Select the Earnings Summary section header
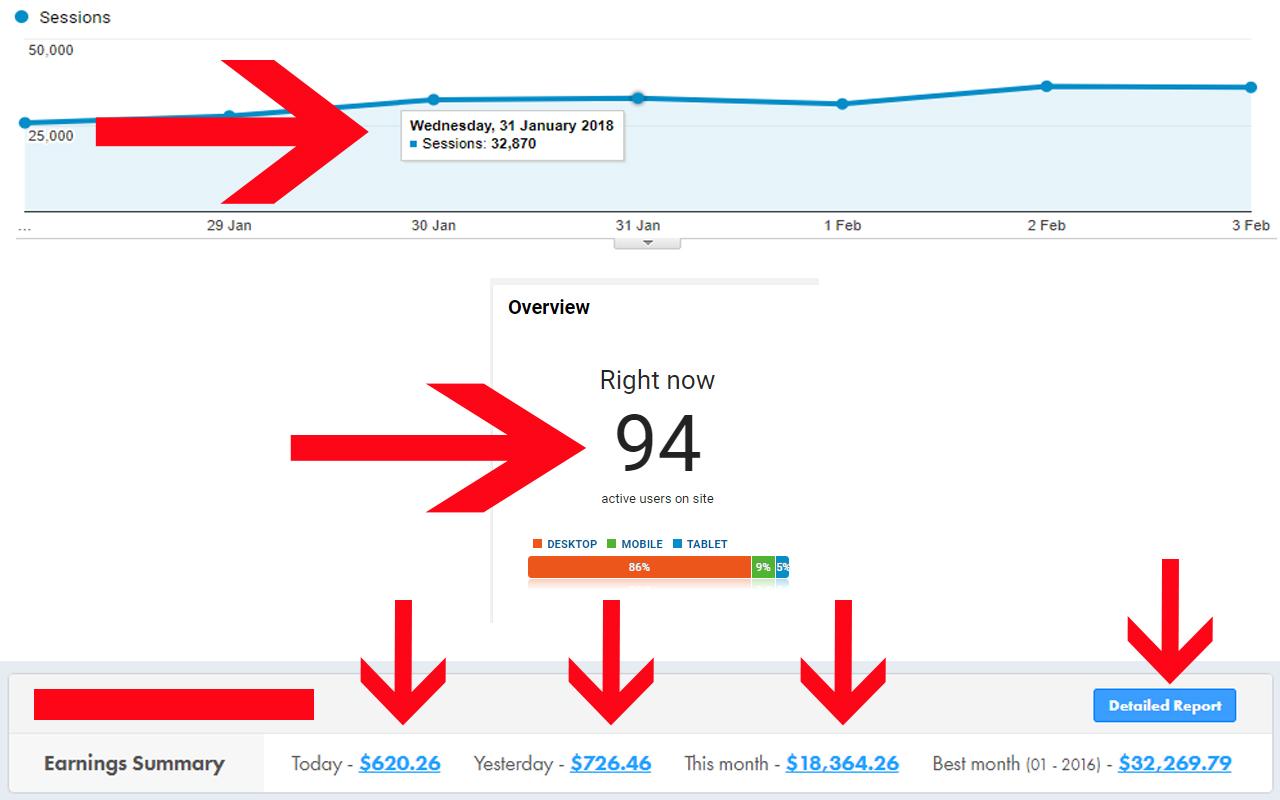 coord(133,763)
